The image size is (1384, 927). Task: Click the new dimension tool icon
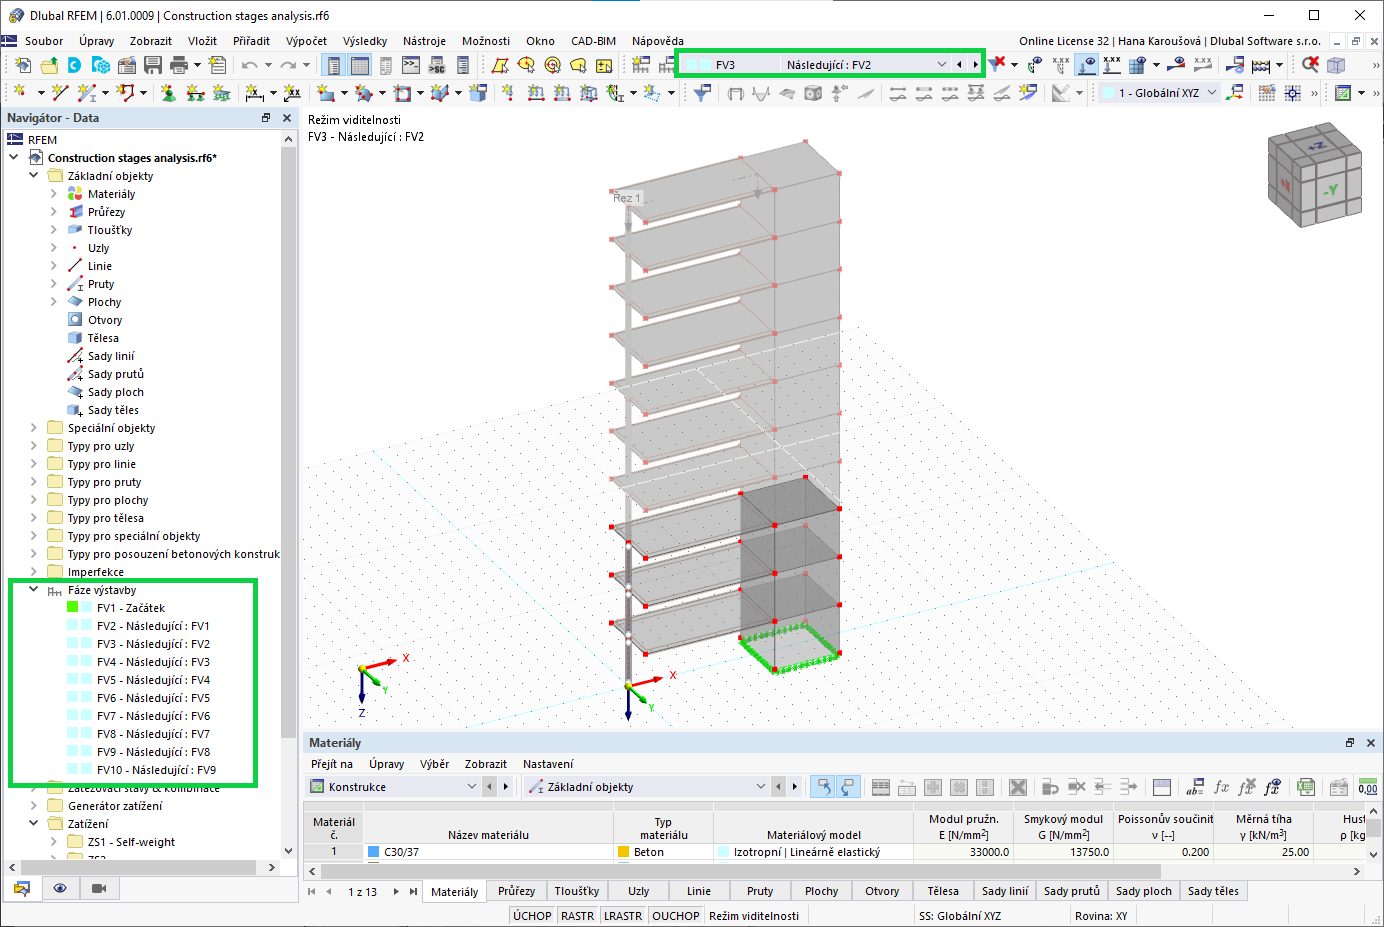pos(255,93)
